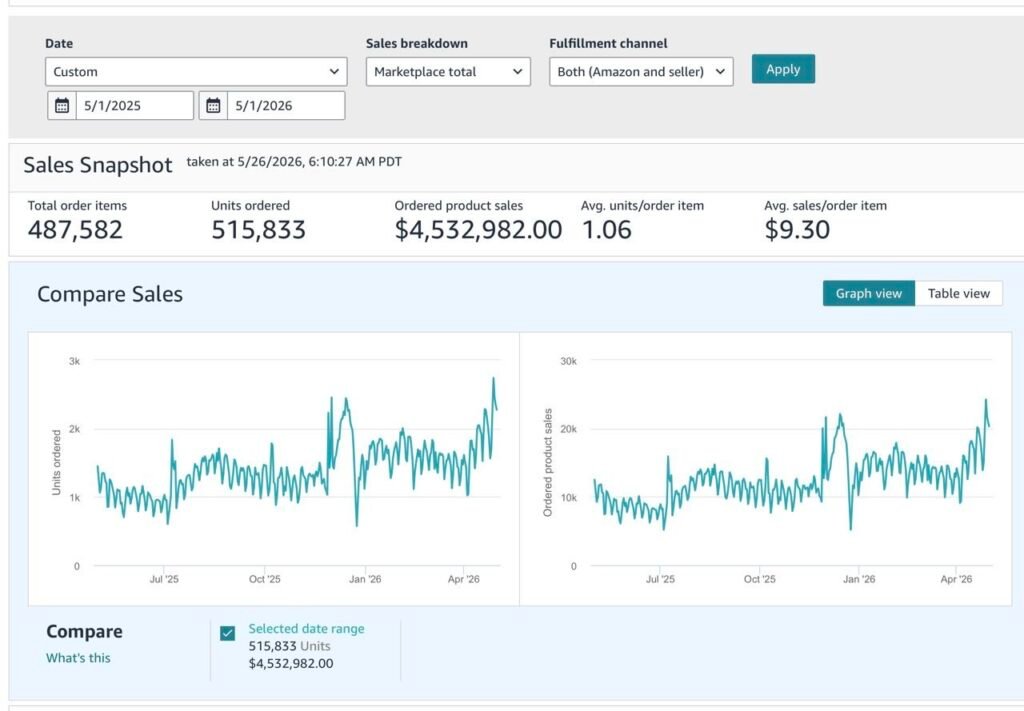Click the Apply button
The width and height of the screenshot is (1024, 711).
tap(783, 69)
